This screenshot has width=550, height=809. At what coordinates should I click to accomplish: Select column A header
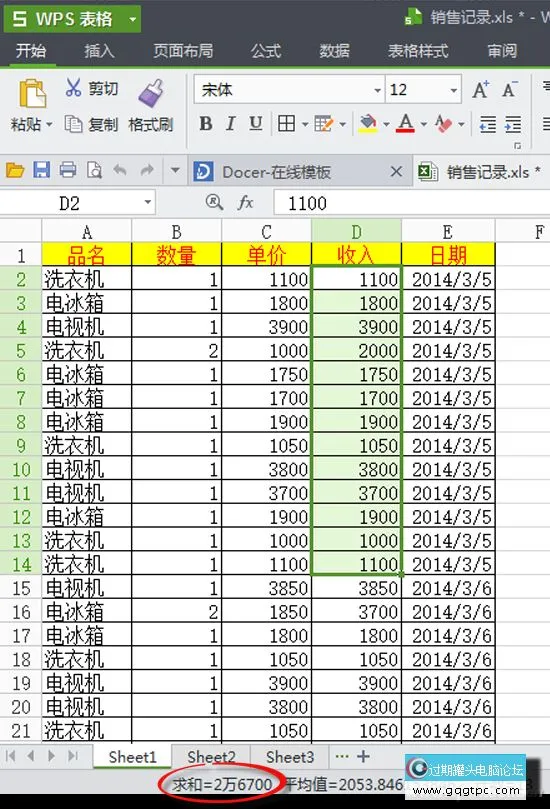[87, 232]
